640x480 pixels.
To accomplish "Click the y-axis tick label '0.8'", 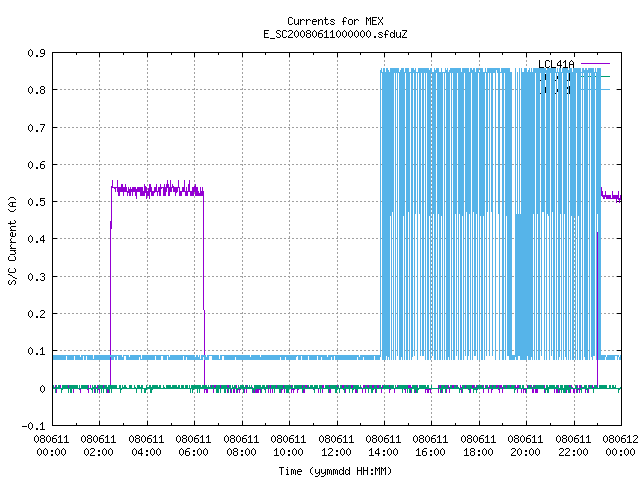I will 36,90.
